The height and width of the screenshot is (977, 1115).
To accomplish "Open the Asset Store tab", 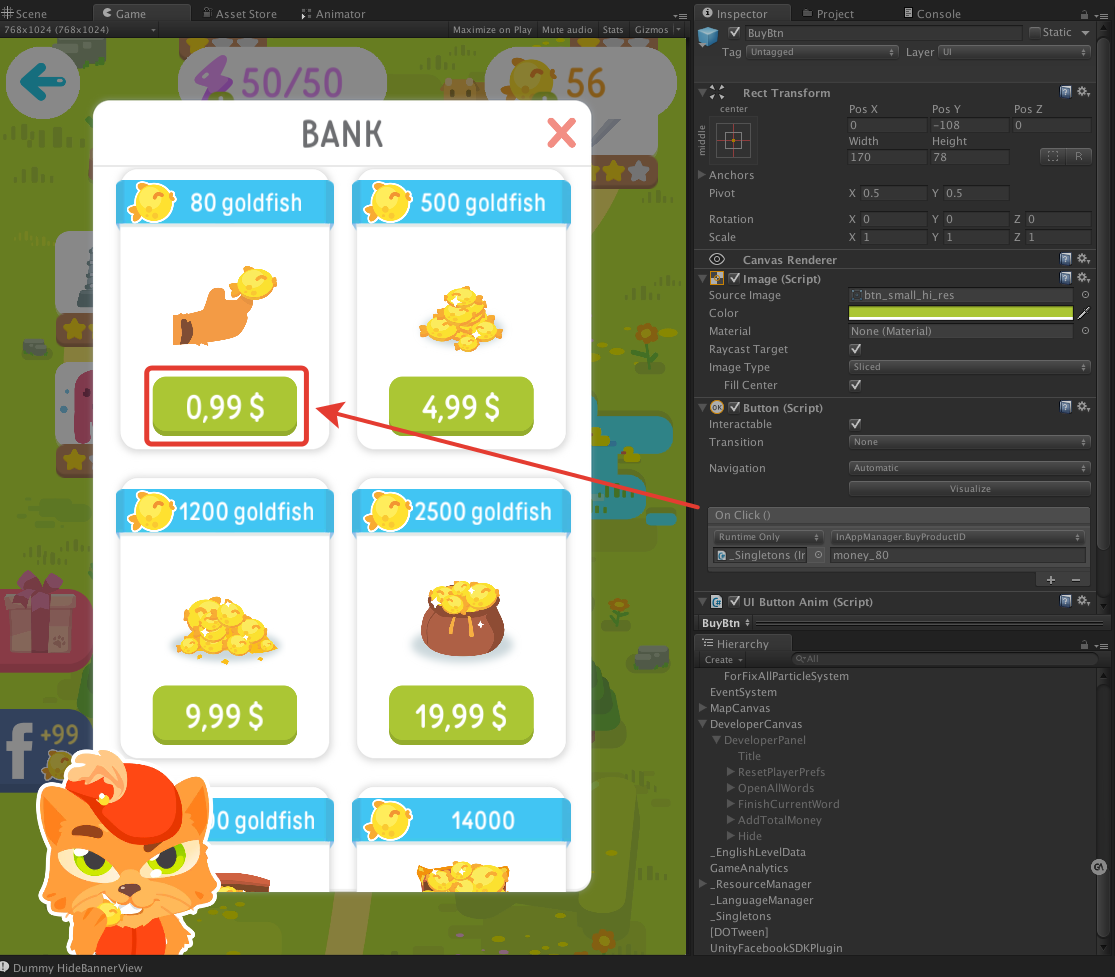I will tap(240, 14).
